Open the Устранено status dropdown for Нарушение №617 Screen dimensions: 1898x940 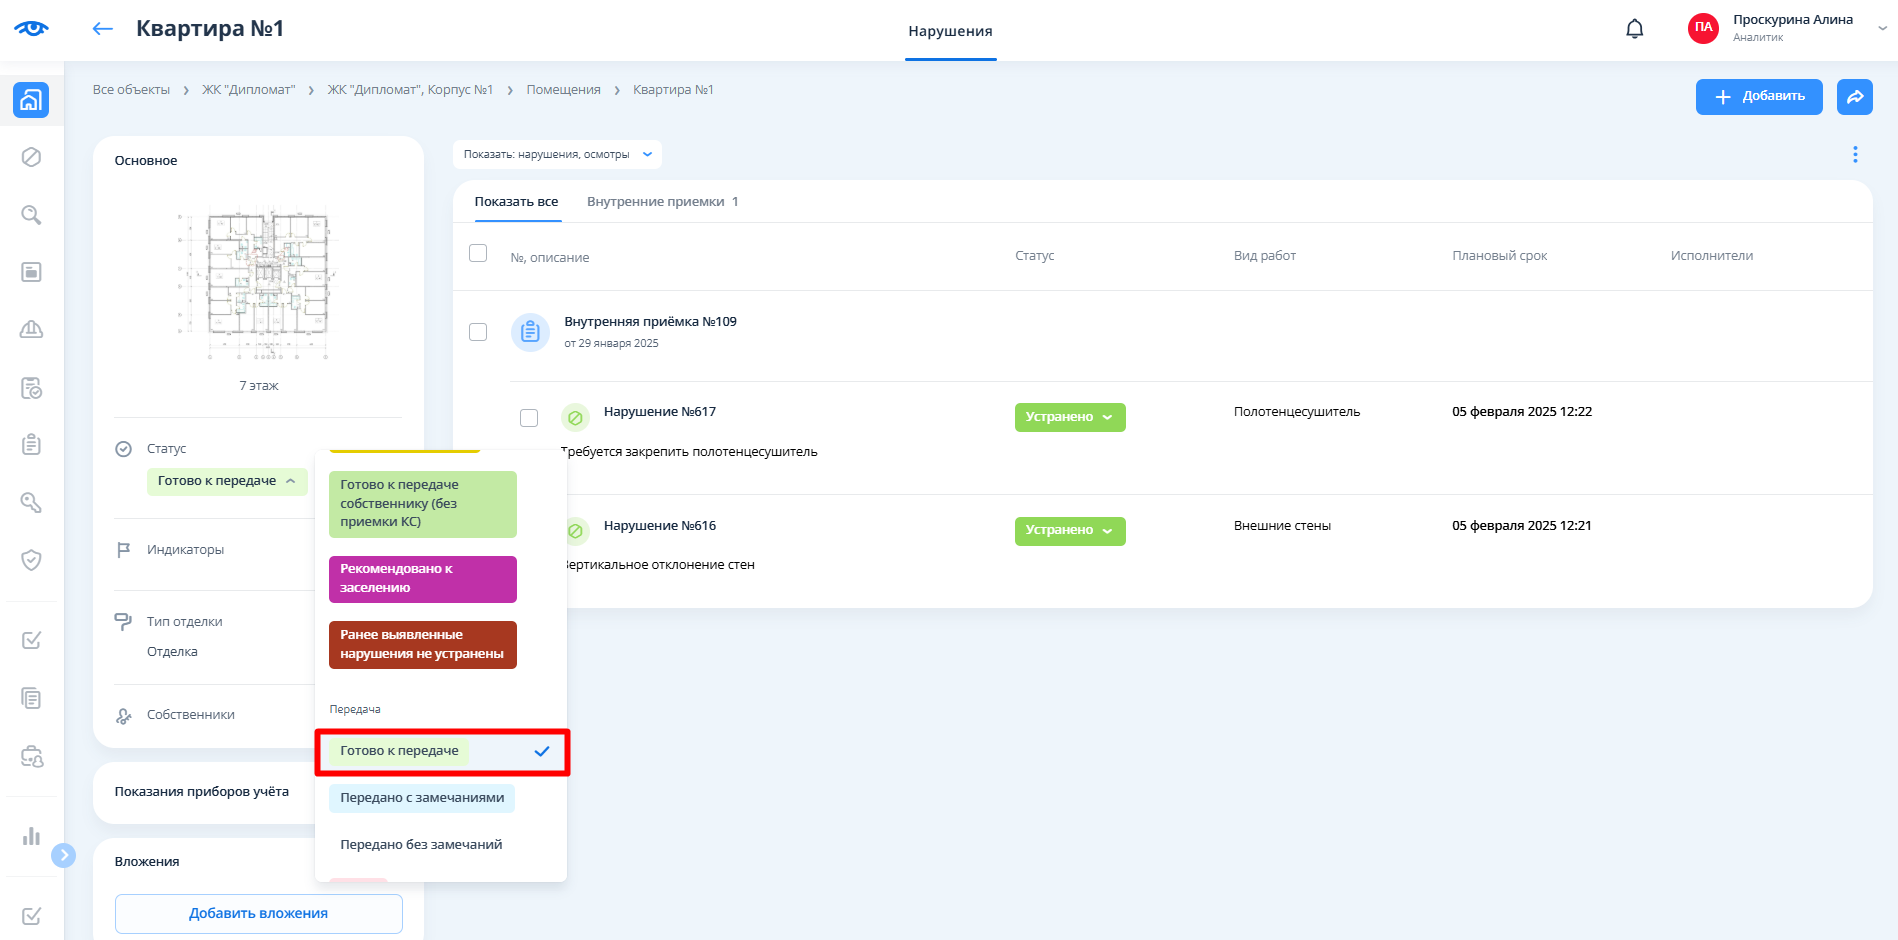(x=1069, y=417)
